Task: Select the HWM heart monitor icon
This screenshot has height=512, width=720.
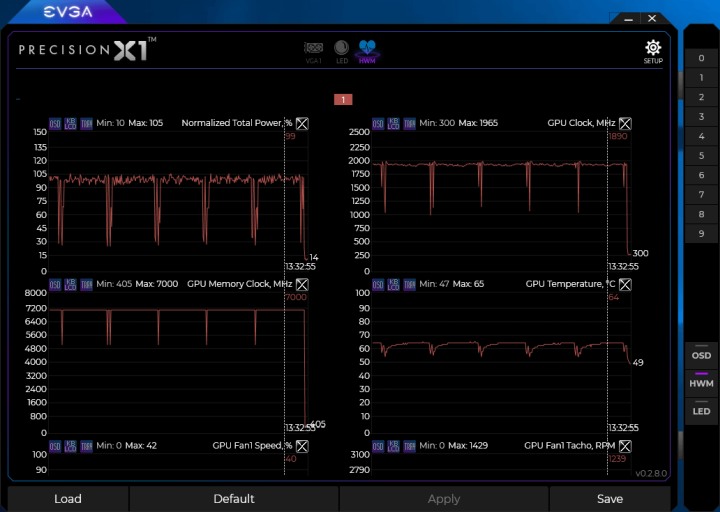Action: coord(367,51)
